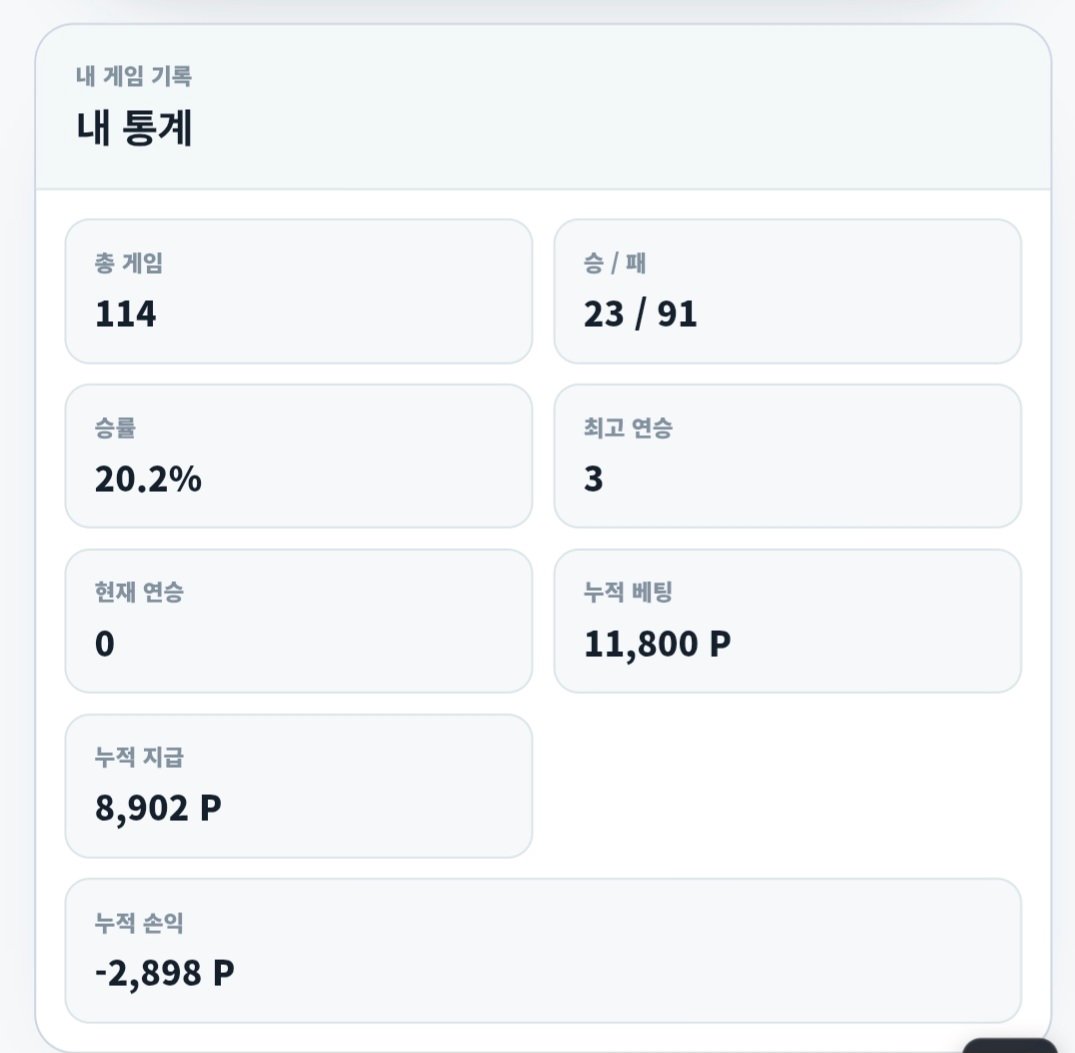Select the 누적 베팅 card label
This screenshot has height=1053, width=1075.
[628, 592]
